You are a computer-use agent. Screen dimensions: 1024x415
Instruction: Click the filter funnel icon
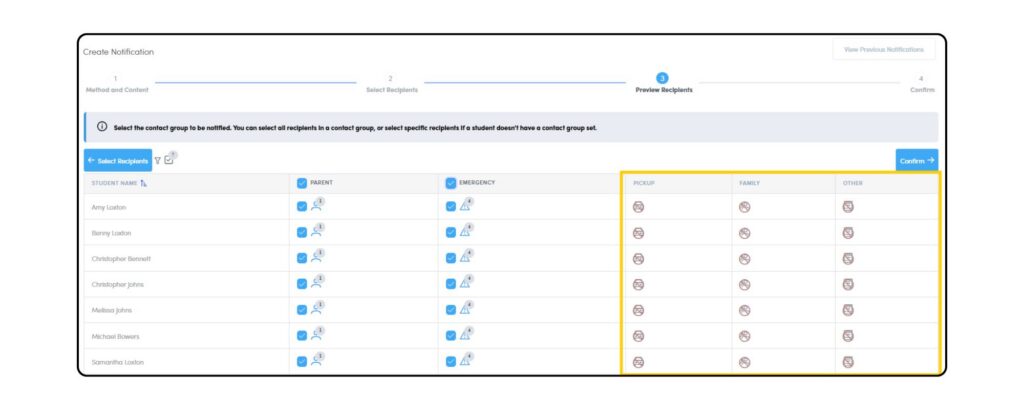pos(157,160)
